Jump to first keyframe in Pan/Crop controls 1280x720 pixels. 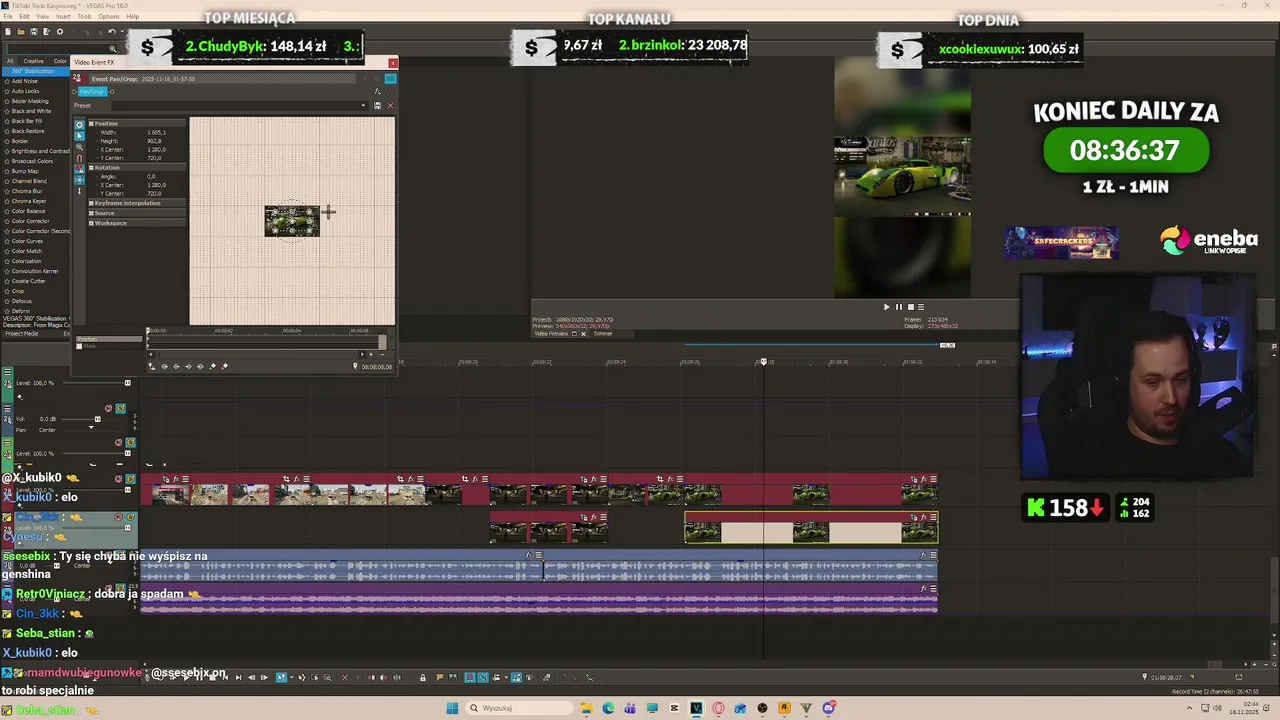165,366
